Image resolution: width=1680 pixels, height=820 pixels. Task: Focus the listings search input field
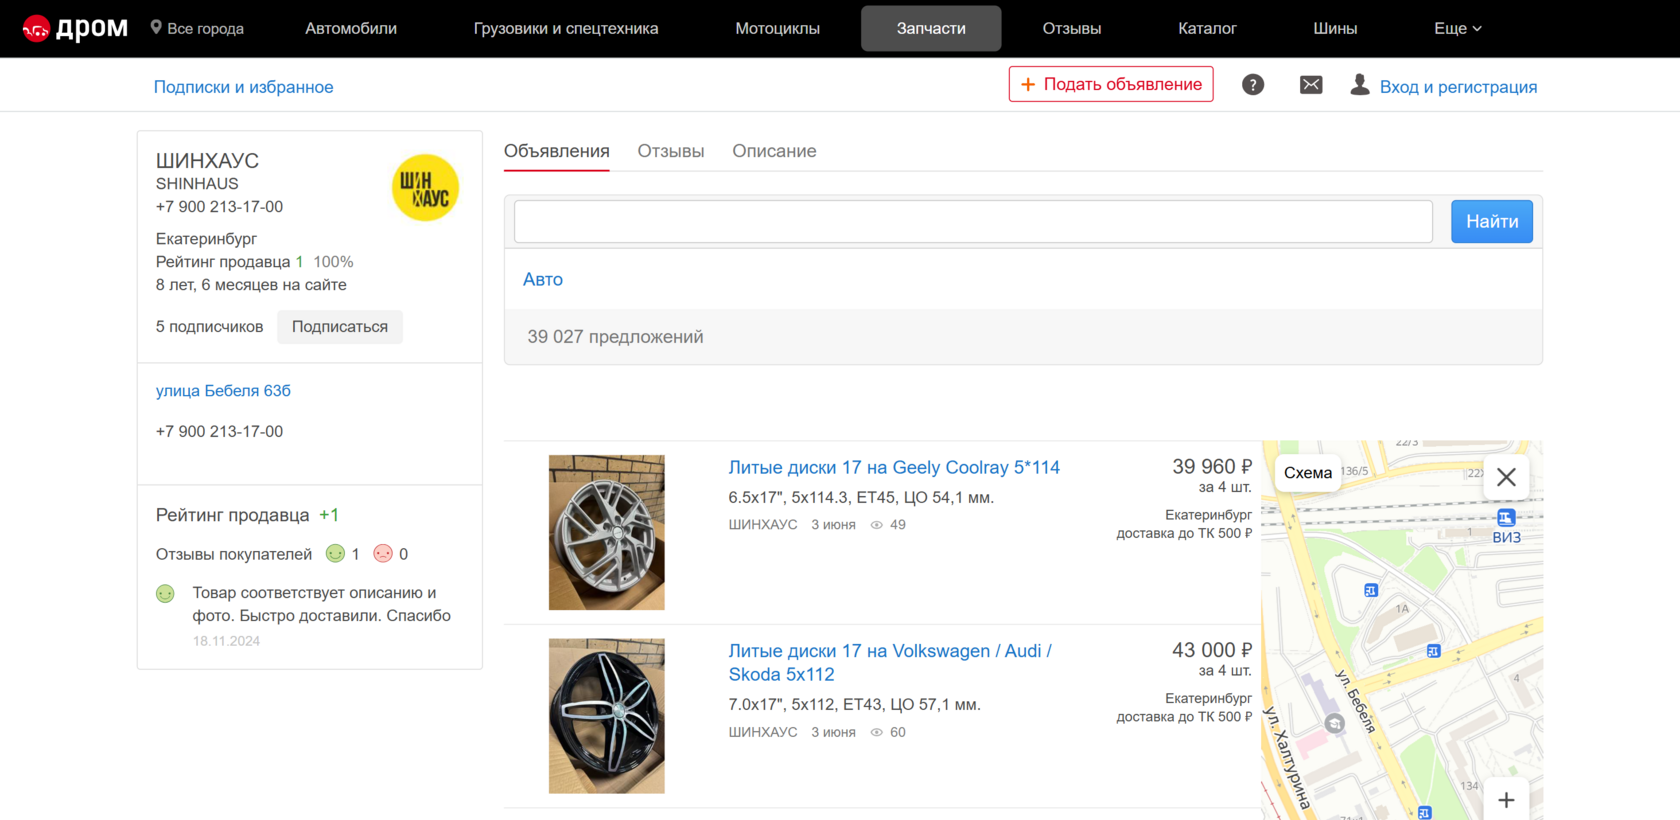click(973, 221)
